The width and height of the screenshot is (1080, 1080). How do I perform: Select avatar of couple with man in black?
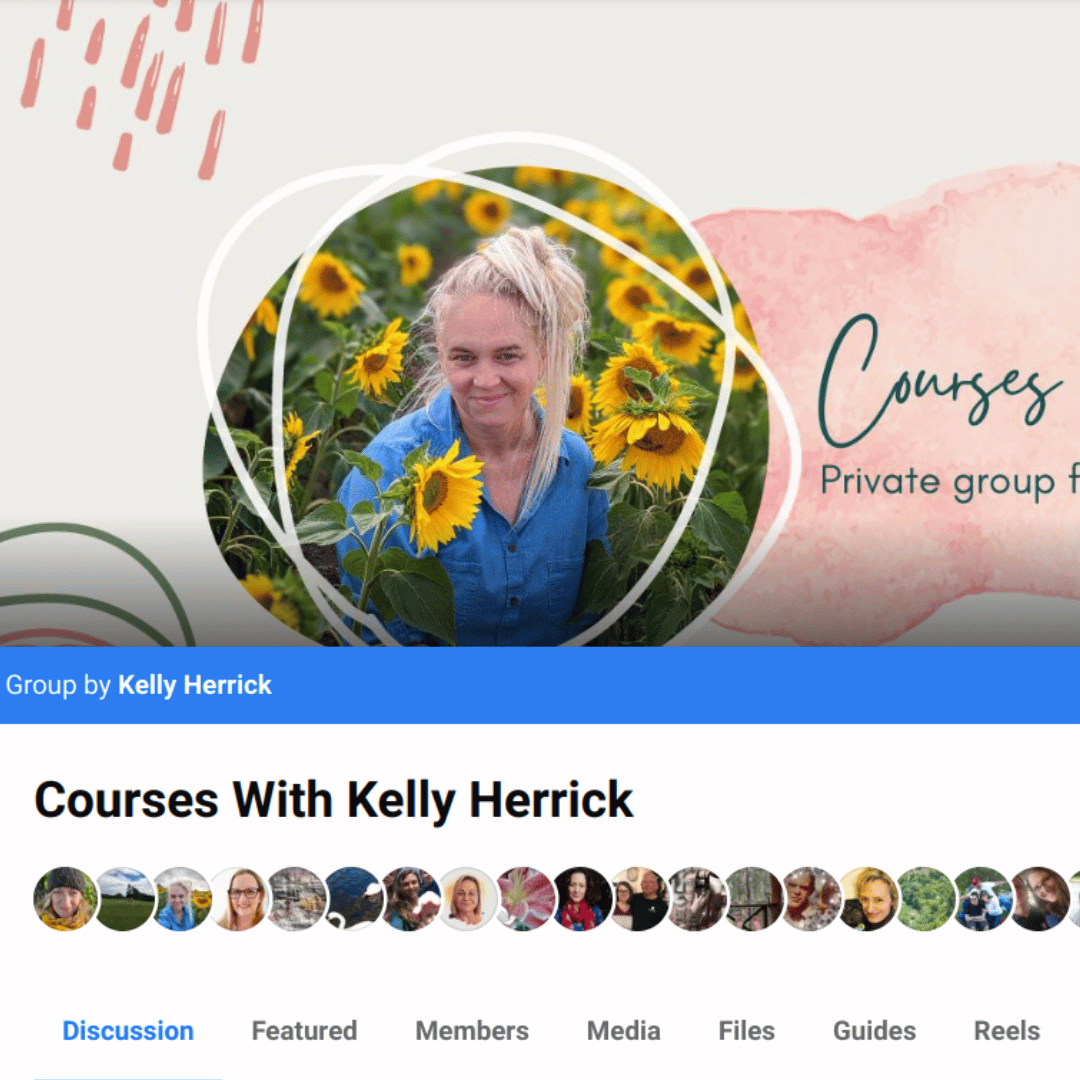click(x=639, y=899)
